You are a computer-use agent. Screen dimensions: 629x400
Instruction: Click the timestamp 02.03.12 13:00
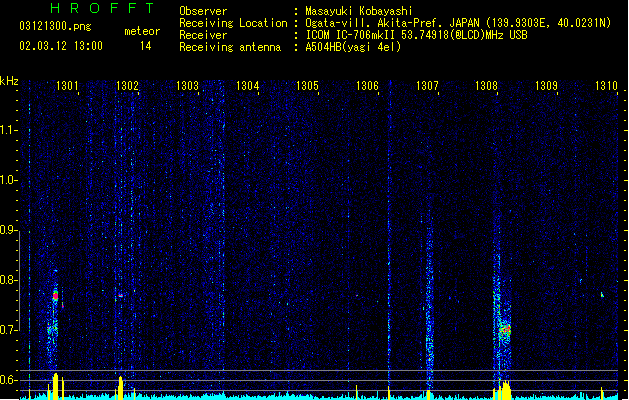[61, 46]
